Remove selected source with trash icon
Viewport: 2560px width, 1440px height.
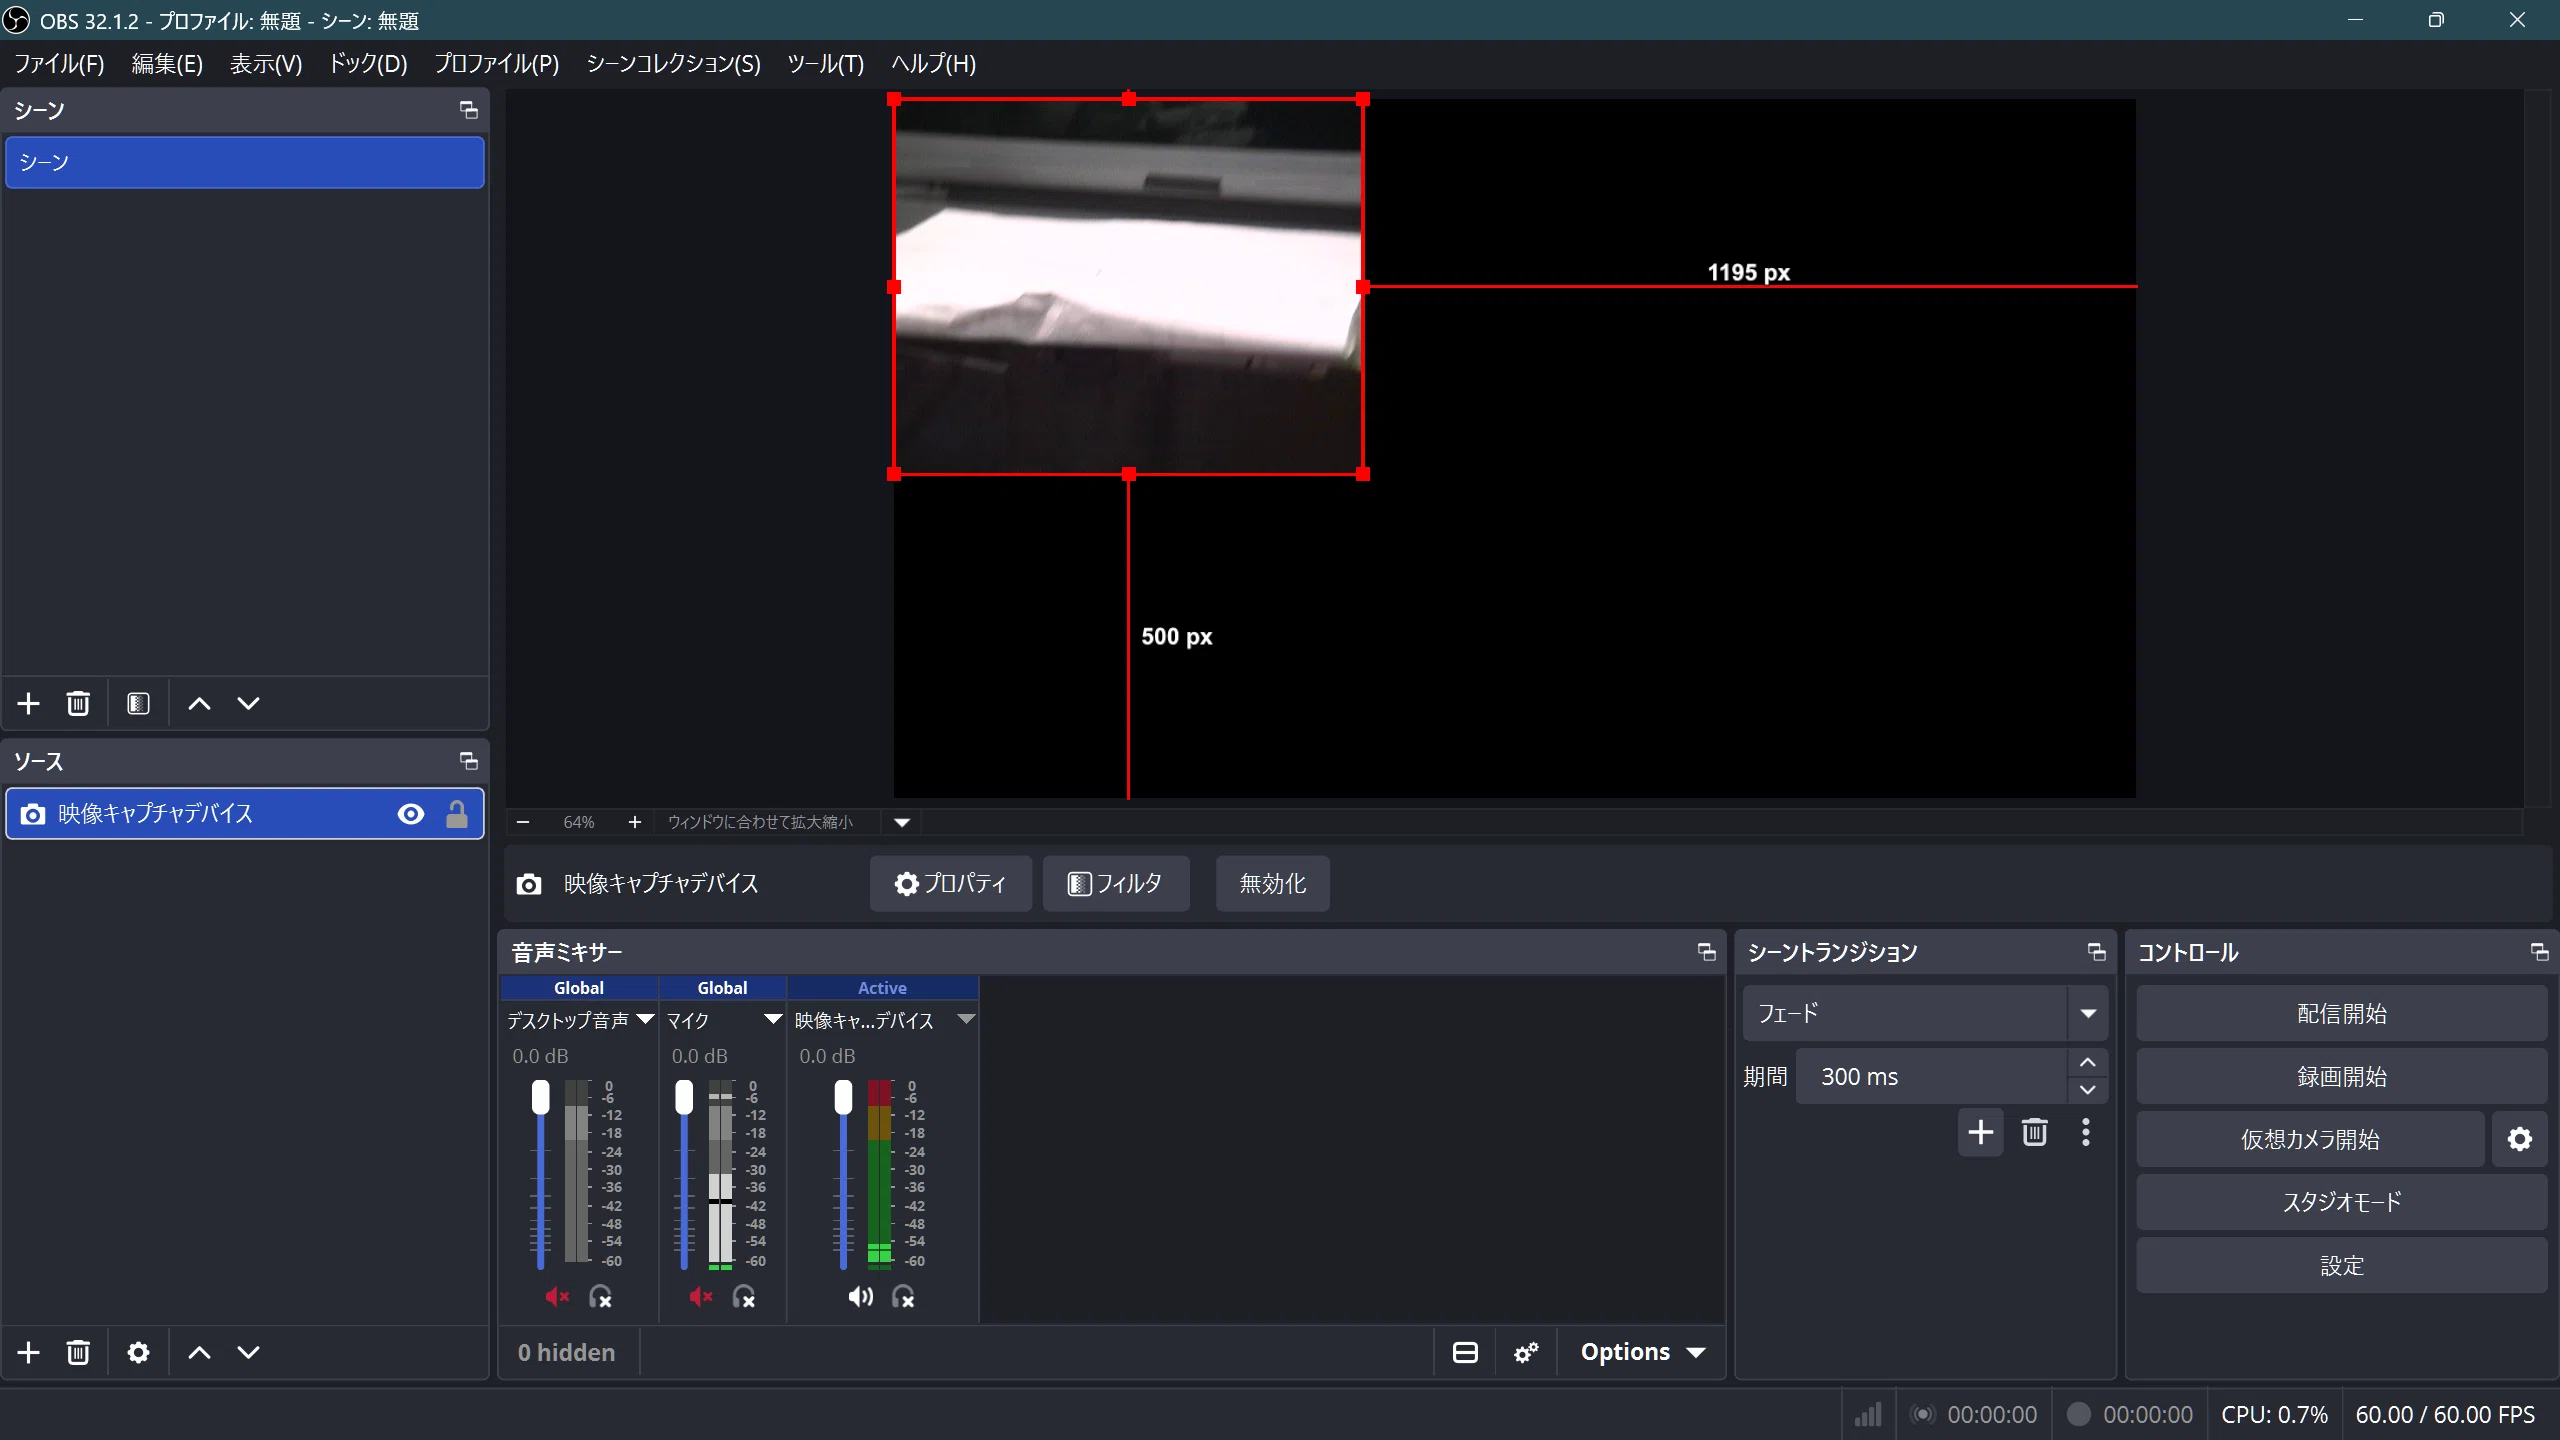78,1352
